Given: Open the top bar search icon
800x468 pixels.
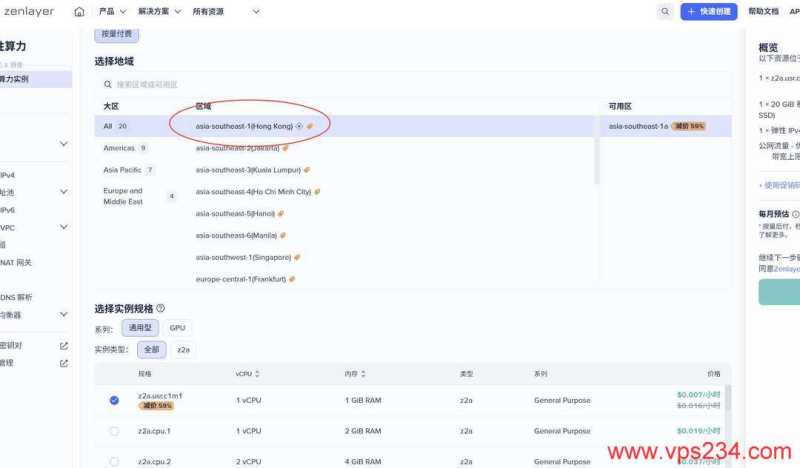Looking at the screenshot, I should pyautogui.click(x=665, y=11).
